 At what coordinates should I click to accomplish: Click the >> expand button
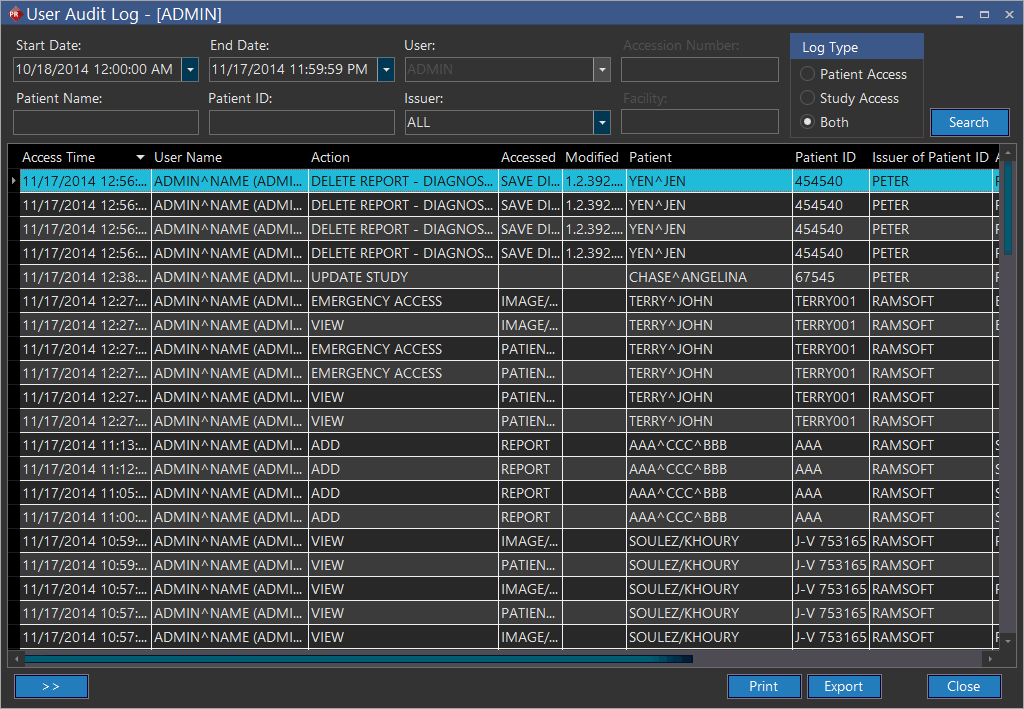51,686
